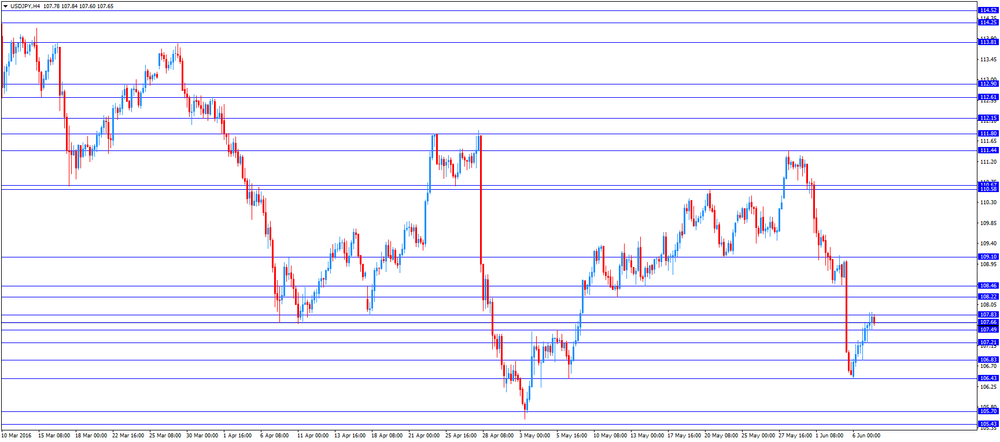Click the 6 Jun 00:00 time label
The height and width of the screenshot is (442, 1000).
[867, 435]
